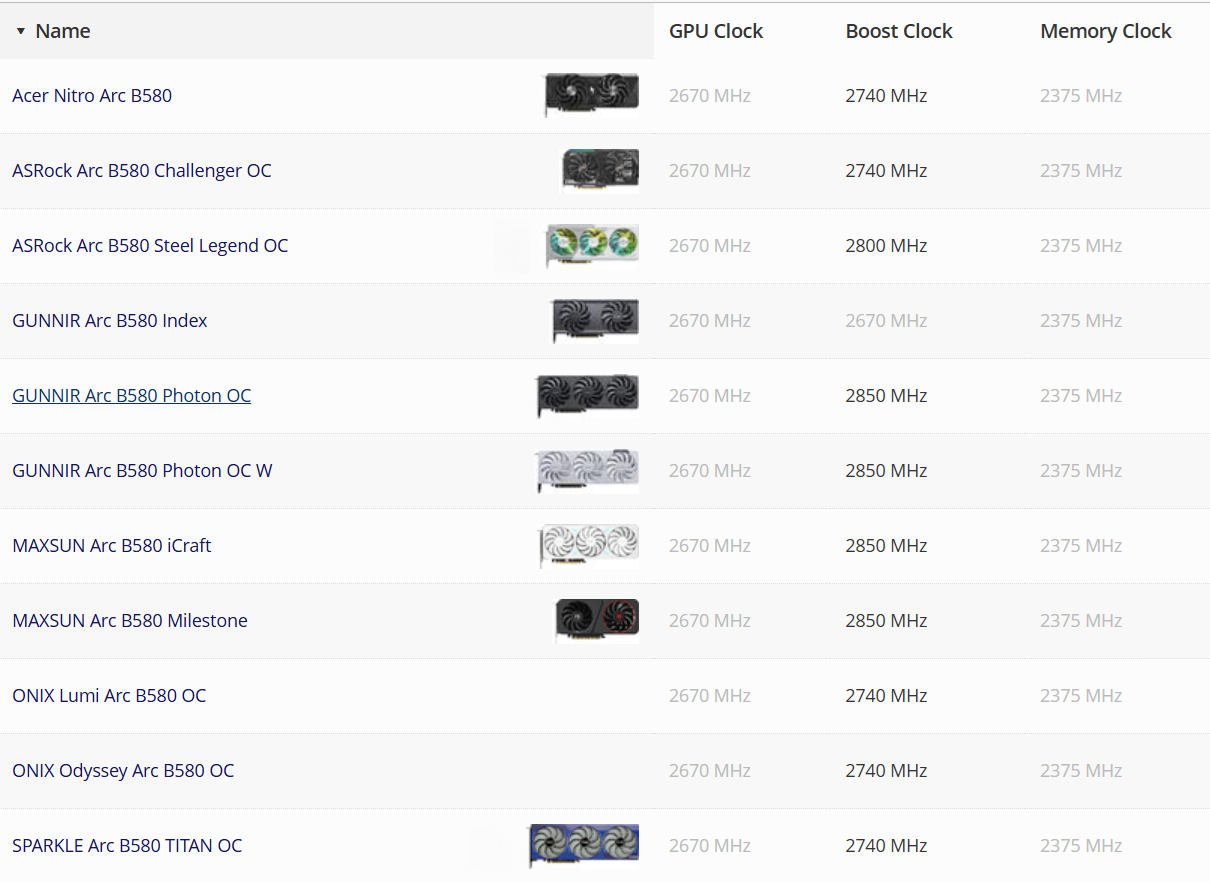Screen dimensions: 1210x882
Task: Open the GUNNIR Arc B580 Index link
Action: coord(110,321)
